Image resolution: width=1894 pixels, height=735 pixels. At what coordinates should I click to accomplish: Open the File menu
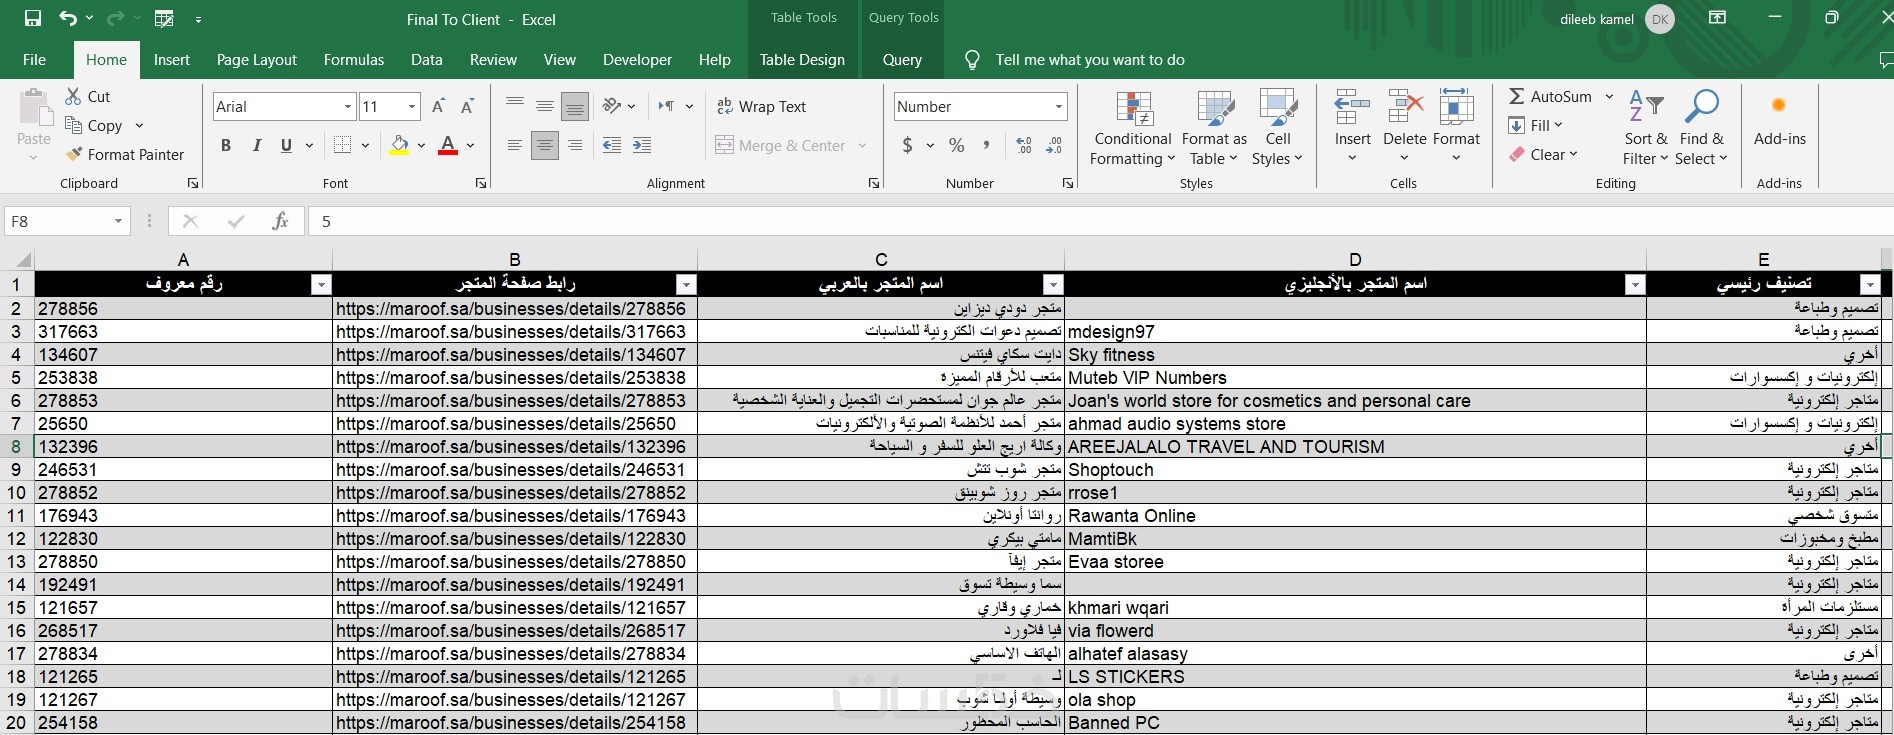34,59
